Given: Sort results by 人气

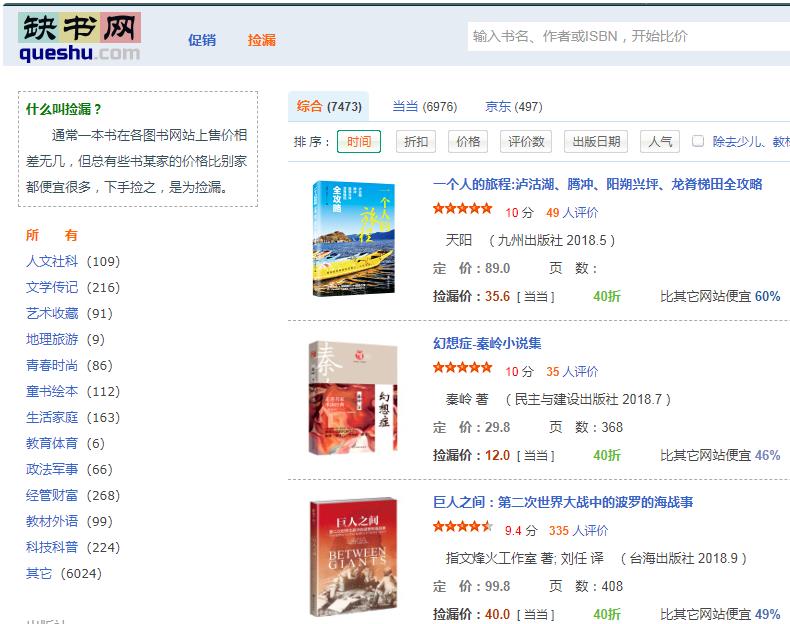Looking at the screenshot, I should pyautogui.click(x=660, y=142).
